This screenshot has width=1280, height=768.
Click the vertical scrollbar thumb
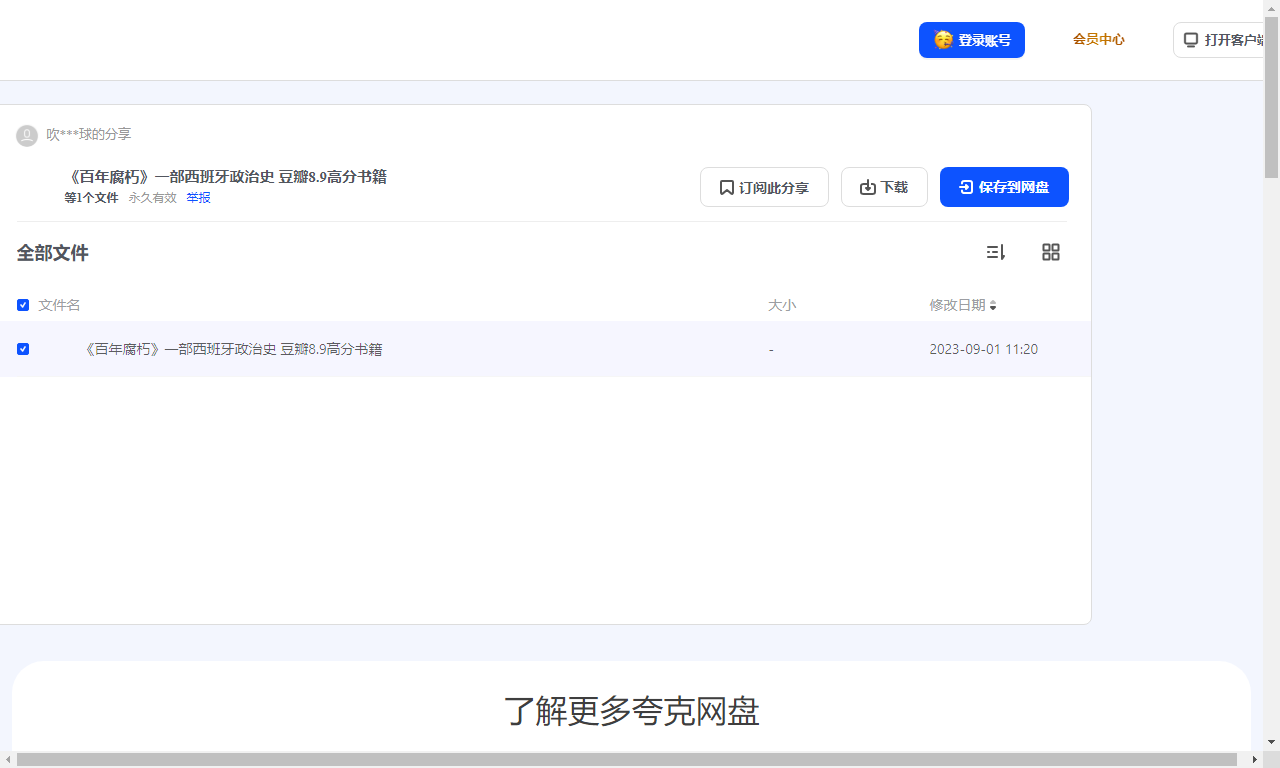coord(1271,97)
